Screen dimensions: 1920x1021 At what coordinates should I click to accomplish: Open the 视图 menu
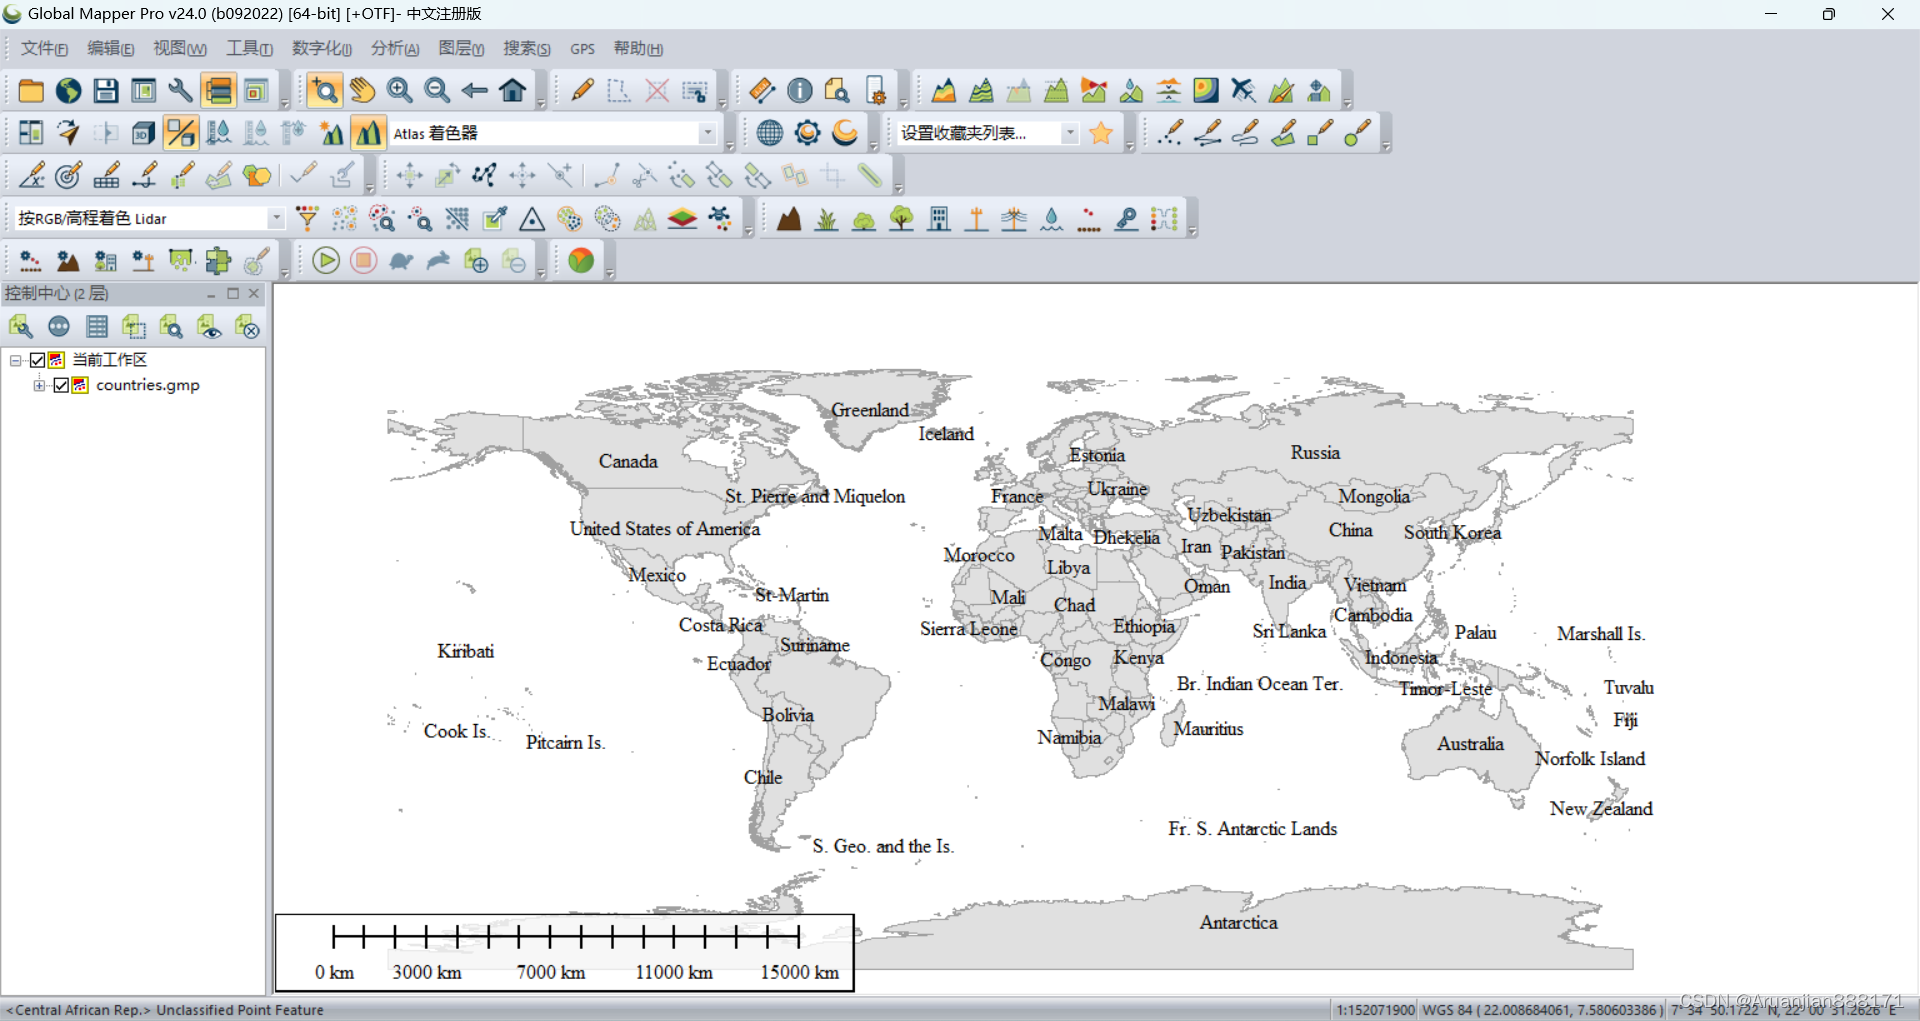pyautogui.click(x=180, y=48)
